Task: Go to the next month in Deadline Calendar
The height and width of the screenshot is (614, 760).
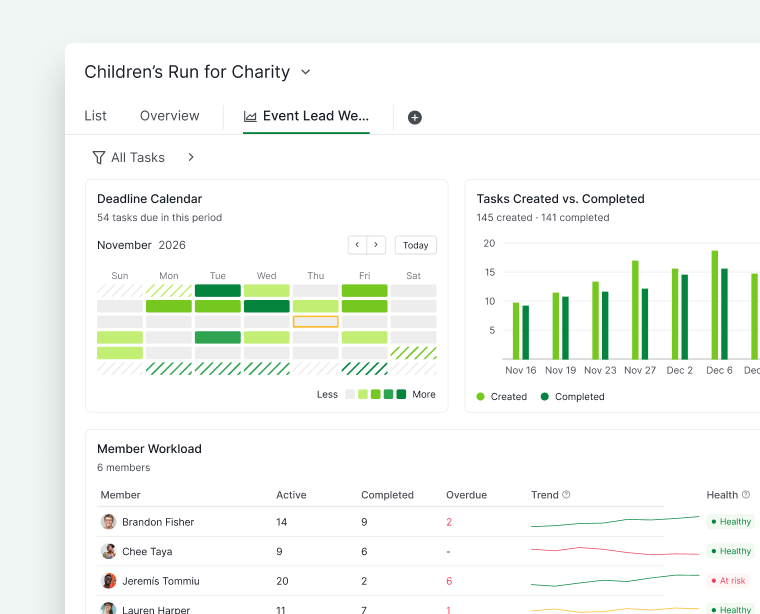Action: [376, 245]
